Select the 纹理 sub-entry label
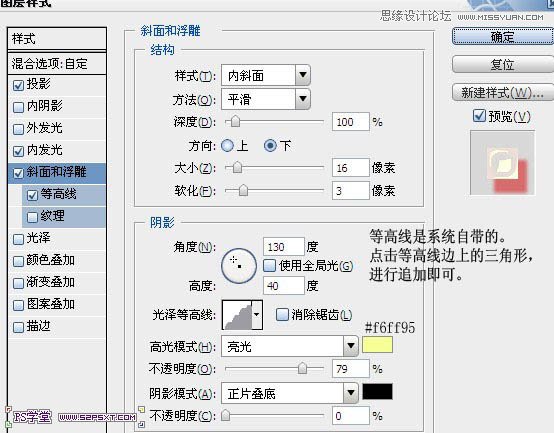The width and height of the screenshot is (554, 433). click(x=52, y=216)
